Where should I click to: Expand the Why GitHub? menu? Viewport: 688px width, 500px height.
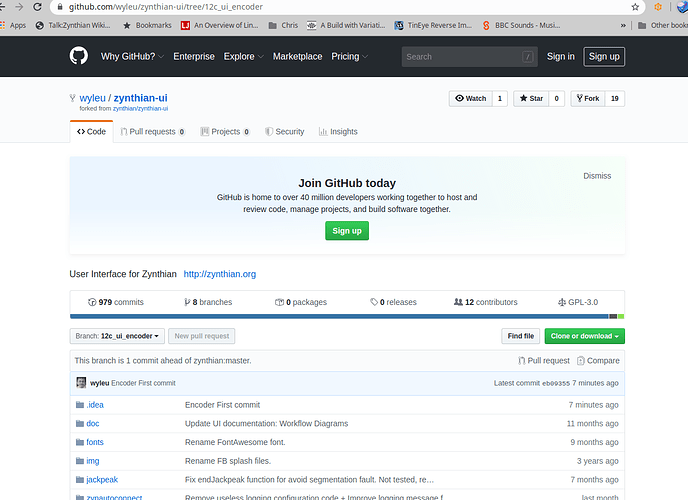(x=132, y=57)
